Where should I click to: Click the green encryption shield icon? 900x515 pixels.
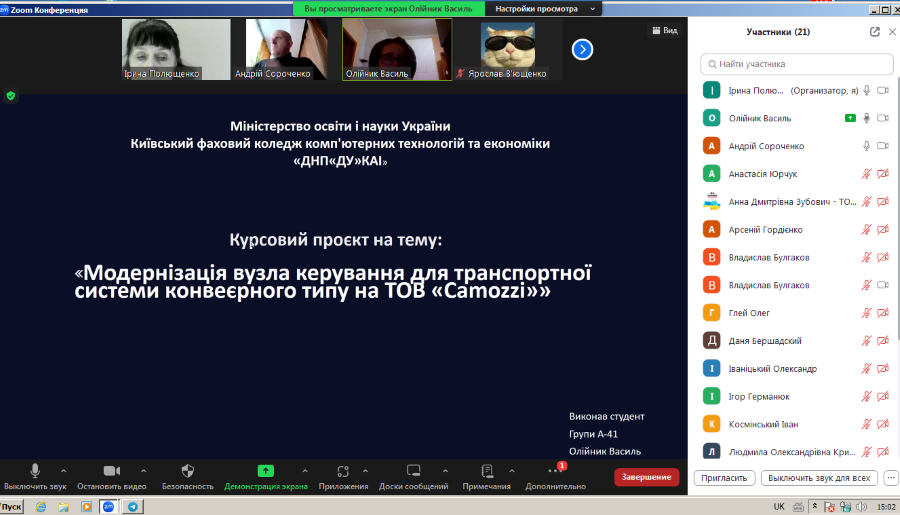click(x=11, y=96)
